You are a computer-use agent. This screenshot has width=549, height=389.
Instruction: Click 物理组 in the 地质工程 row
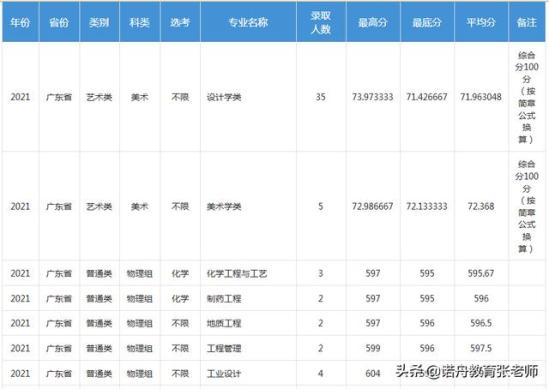coord(139,323)
